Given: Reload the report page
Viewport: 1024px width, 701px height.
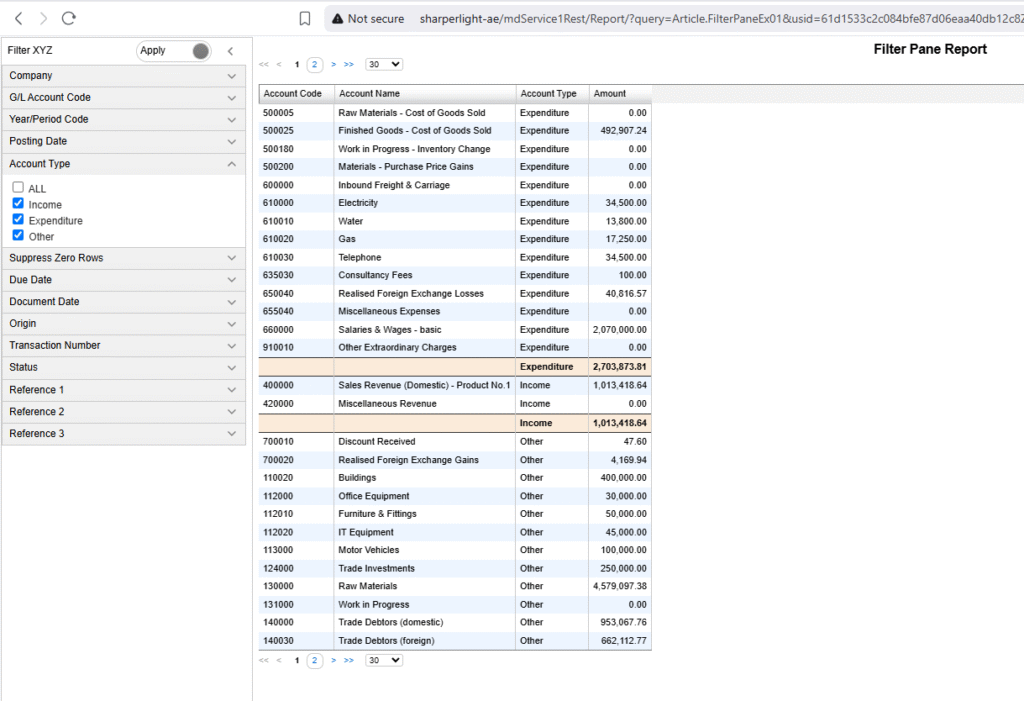Looking at the screenshot, I should coord(69,18).
